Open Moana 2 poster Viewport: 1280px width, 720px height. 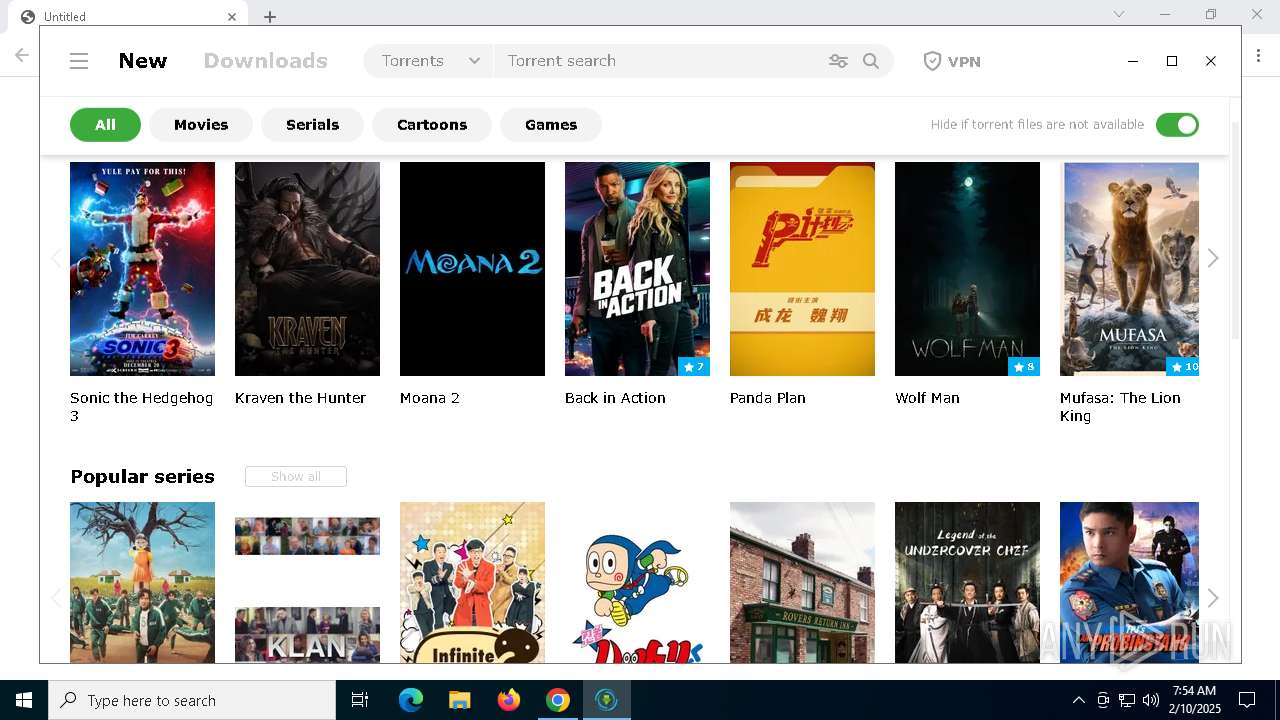pos(472,269)
